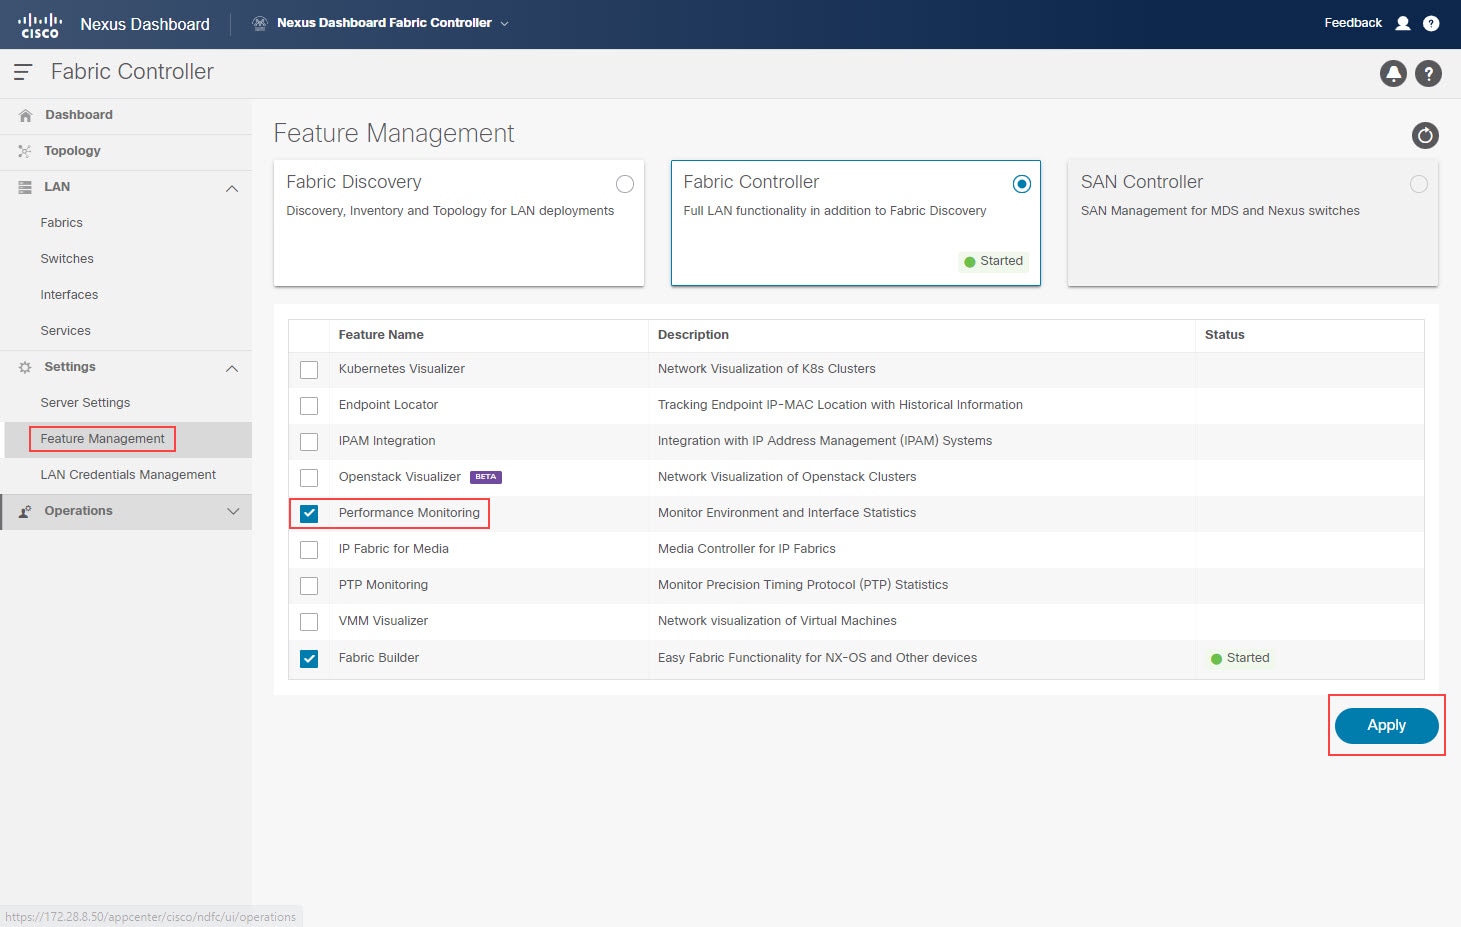Collapse the Settings section chevron
This screenshot has height=927, width=1461.
click(232, 368)
